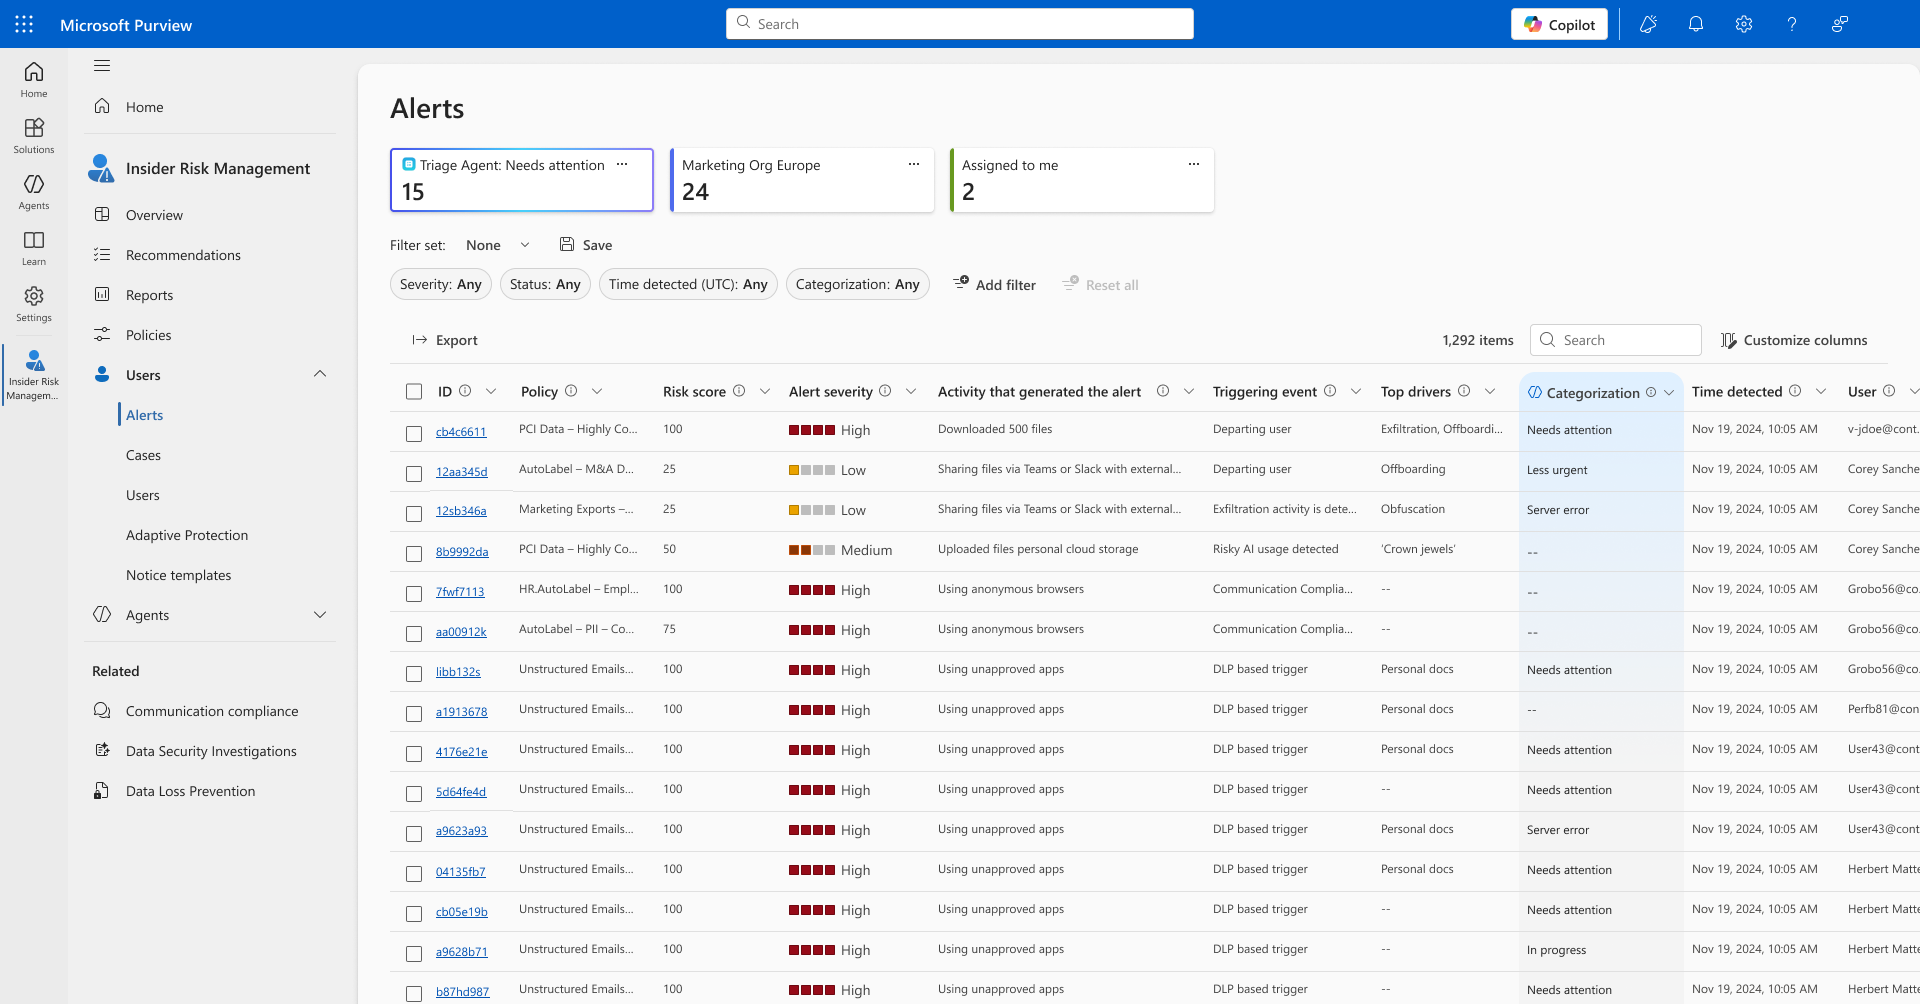Click the notifications bell icon
Image resolution: width=1920 pixels, height=1004 pixels.
[x=1696, y=24]
